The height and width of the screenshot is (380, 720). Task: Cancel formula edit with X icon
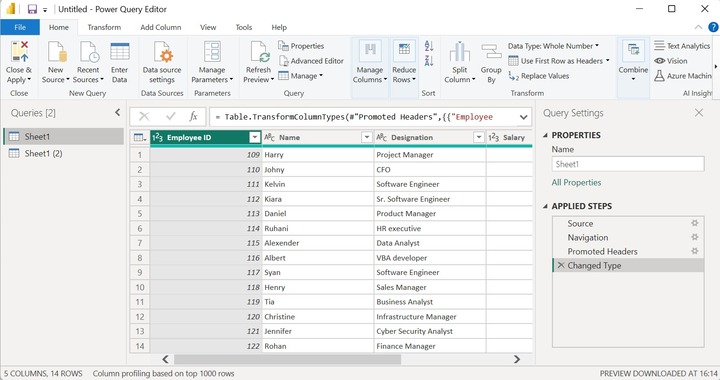point(144,117)
